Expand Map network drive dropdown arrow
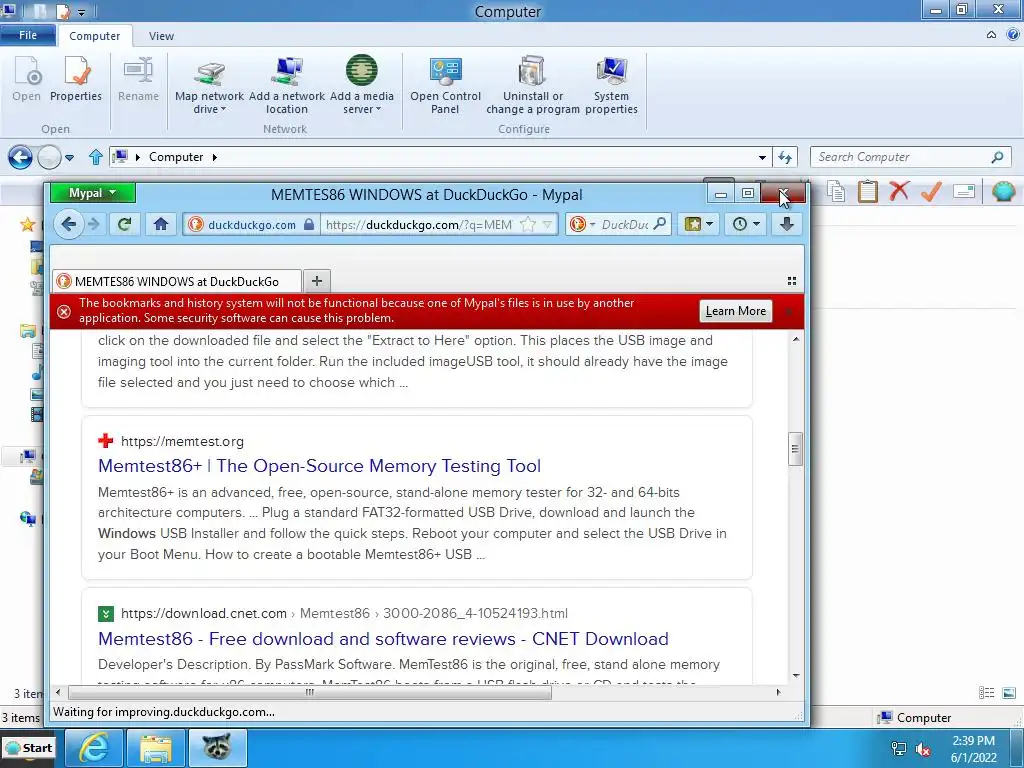 pos(223,110)
